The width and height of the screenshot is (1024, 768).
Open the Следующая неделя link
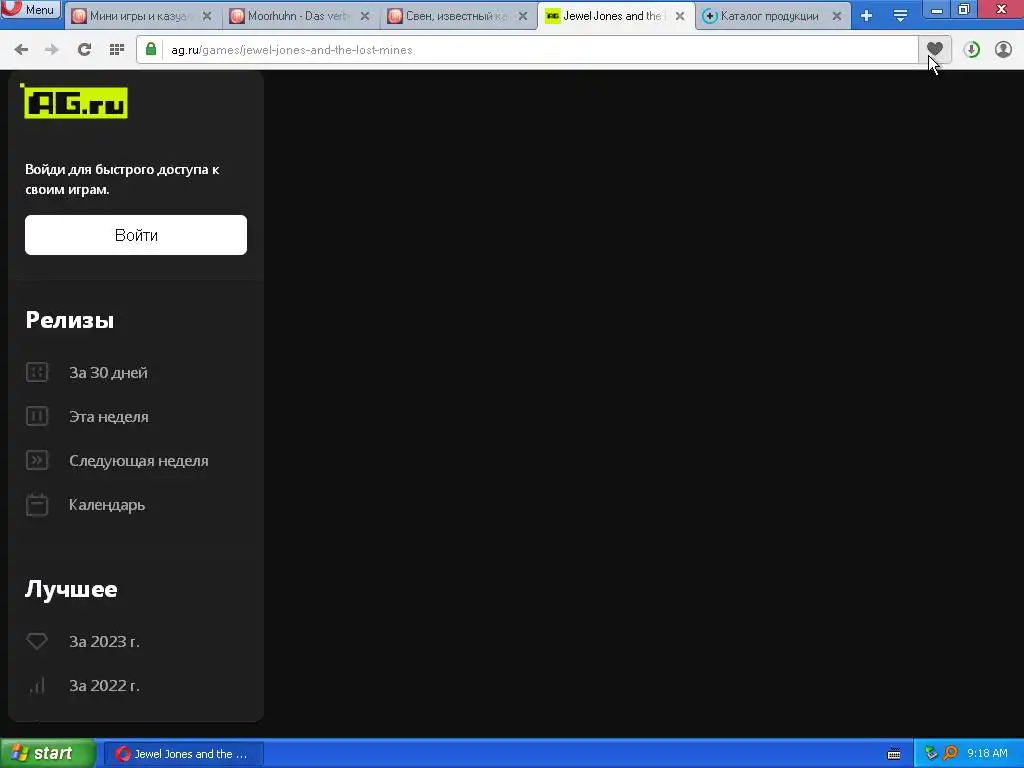click(x=138, y=460)
